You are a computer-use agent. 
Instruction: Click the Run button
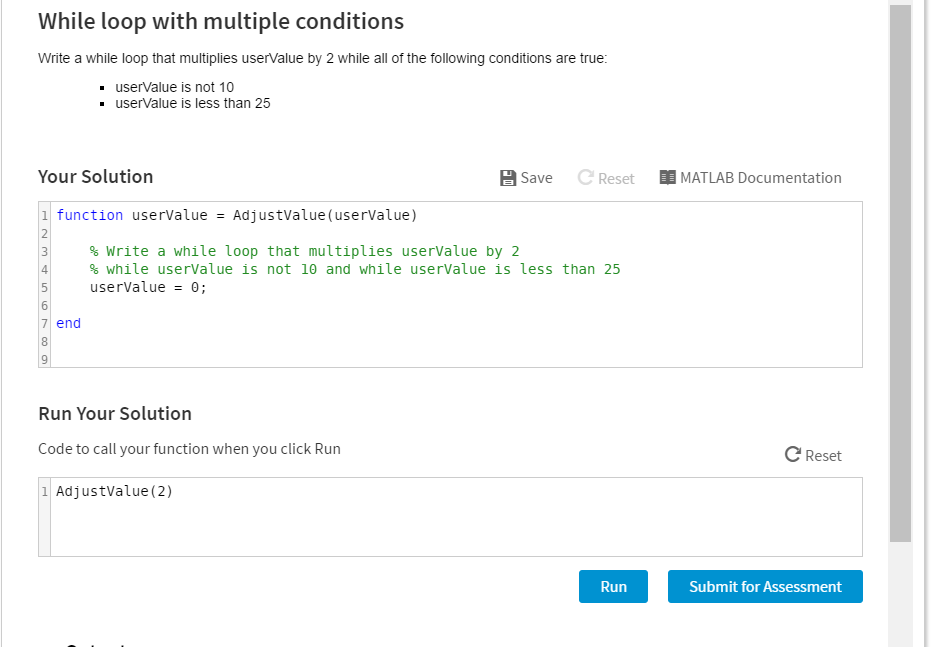click(x=613, y=586)
